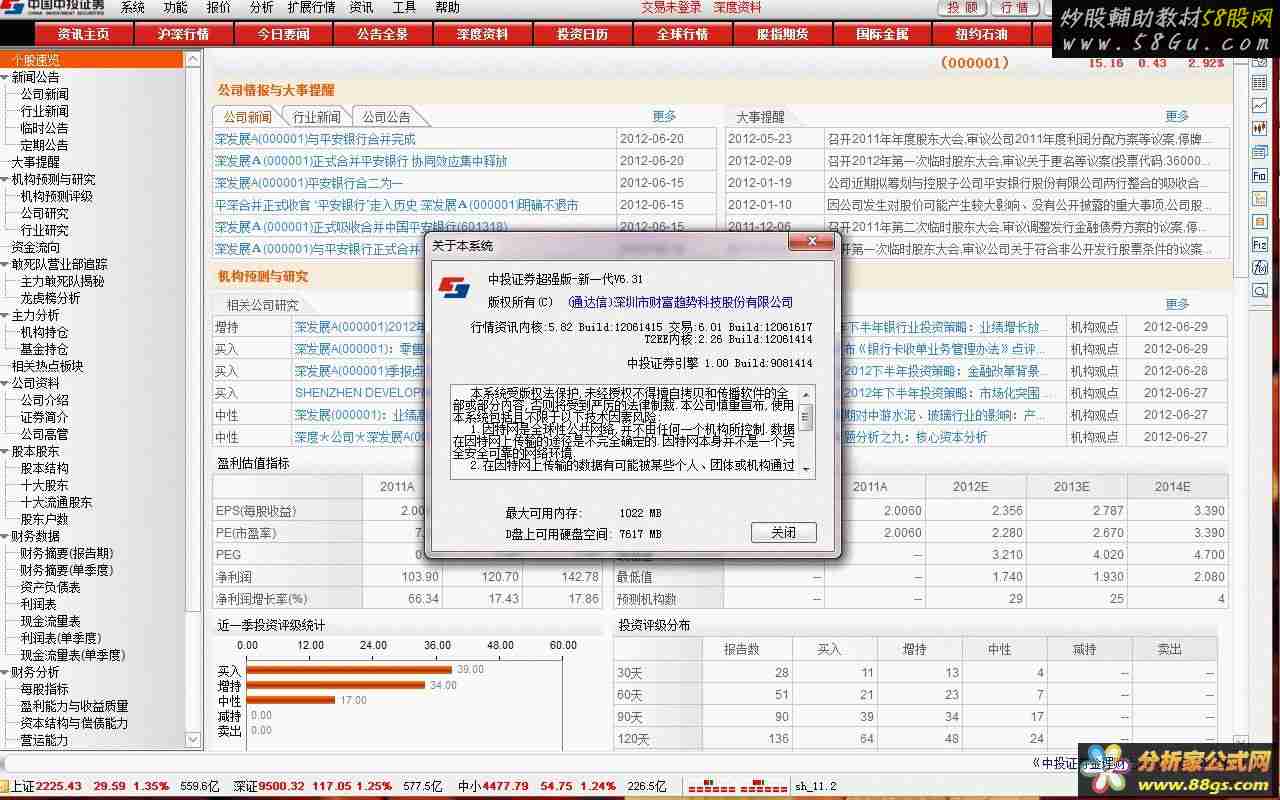Image resolution: width=1280 pixels, height=800 pixels.
Task: Collapse the 主力分析 tree node
Action: (x=5, y=315)
